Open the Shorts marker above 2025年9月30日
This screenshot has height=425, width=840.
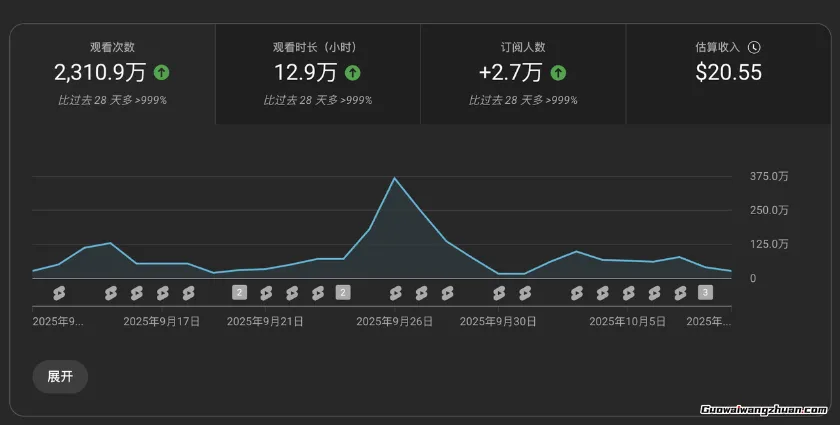tap(499, 293)
